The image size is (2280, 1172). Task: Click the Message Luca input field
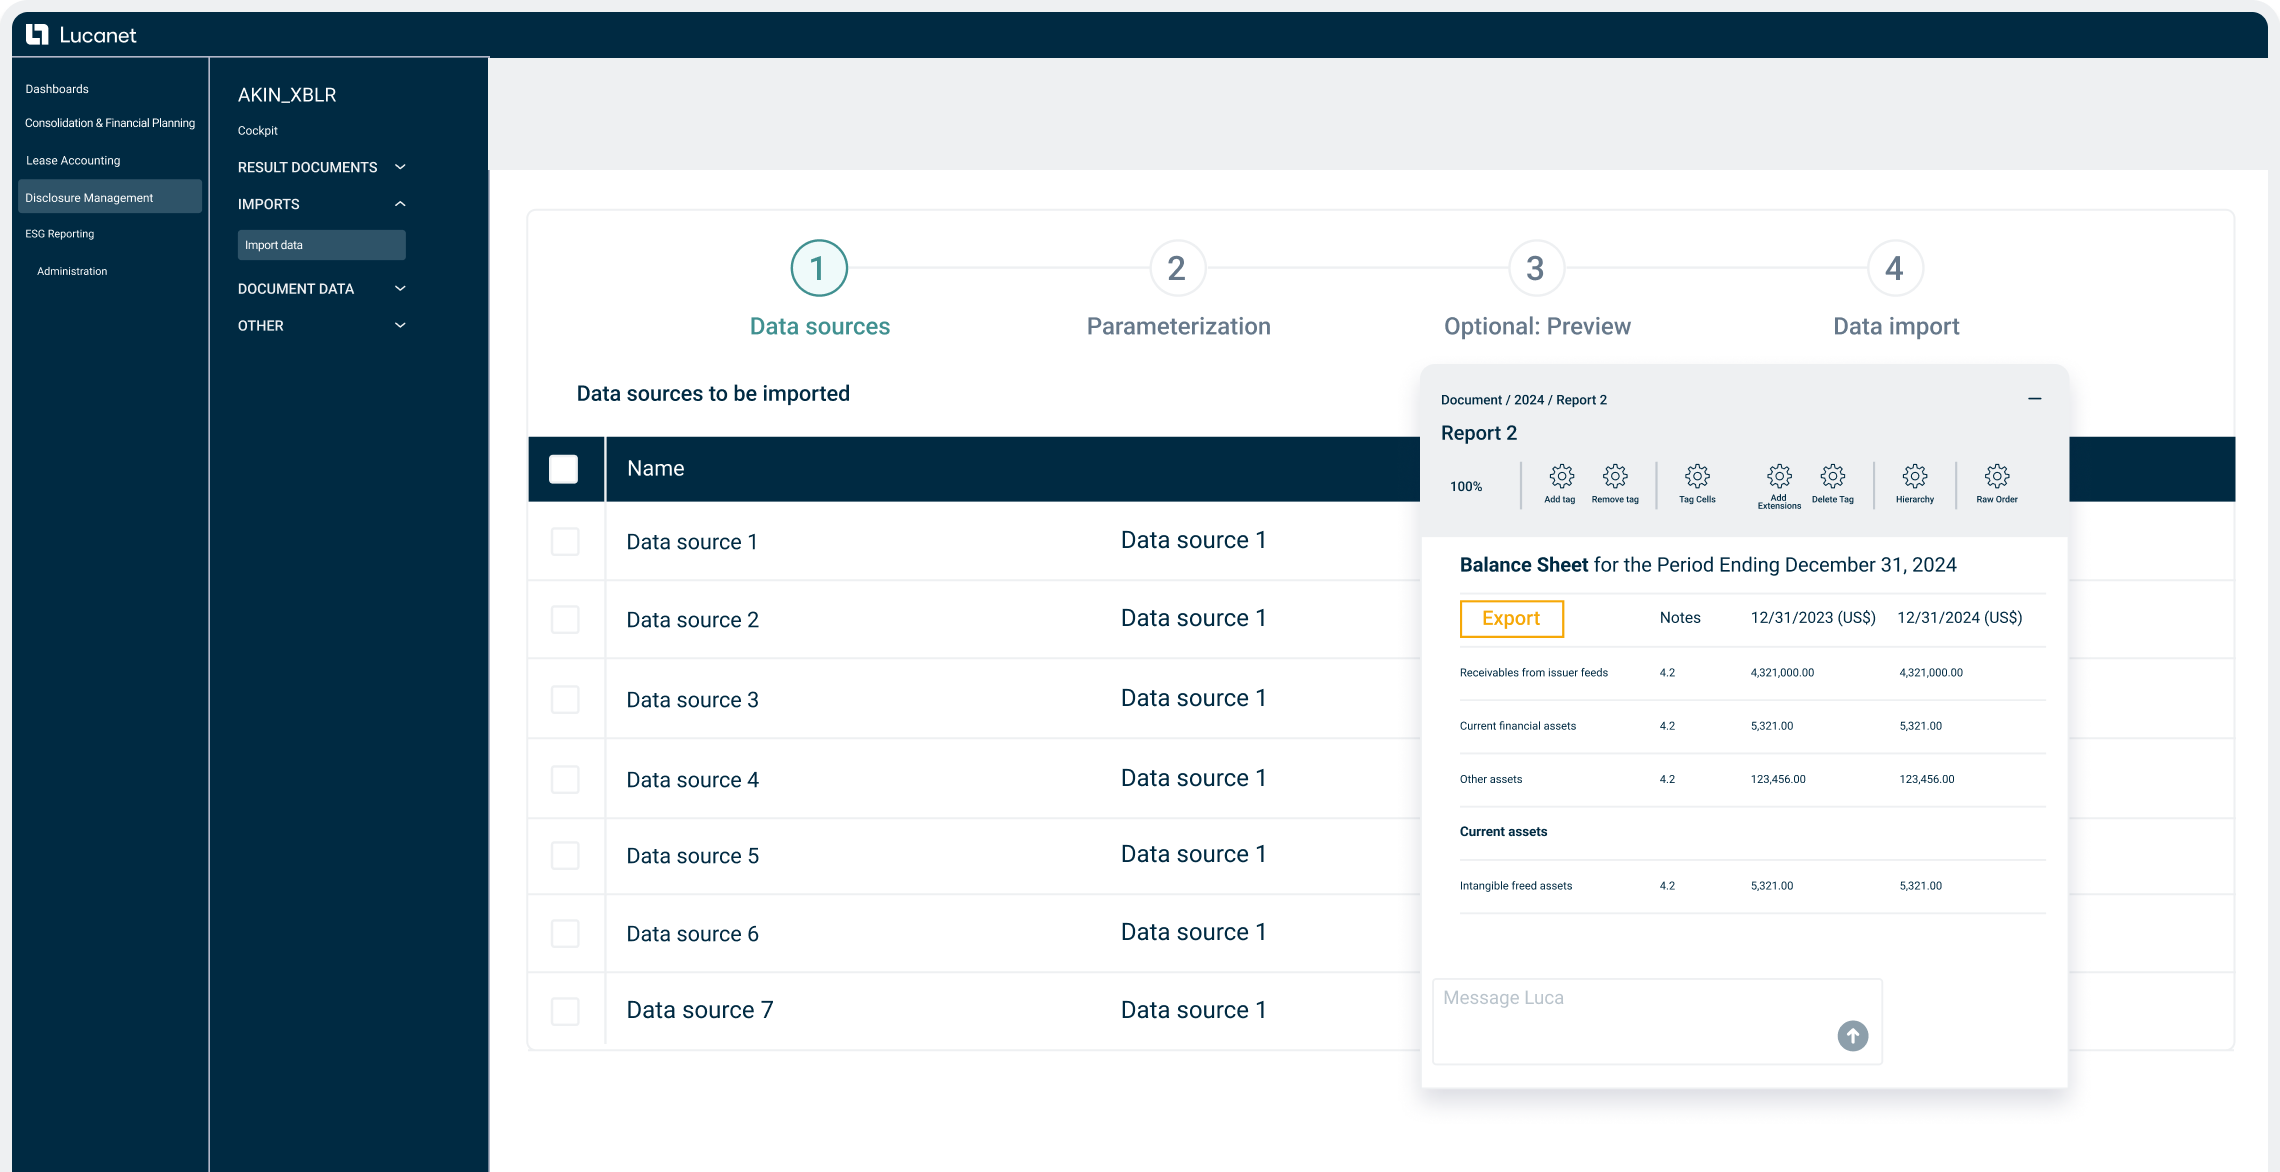click(x=1657, y=1021)
